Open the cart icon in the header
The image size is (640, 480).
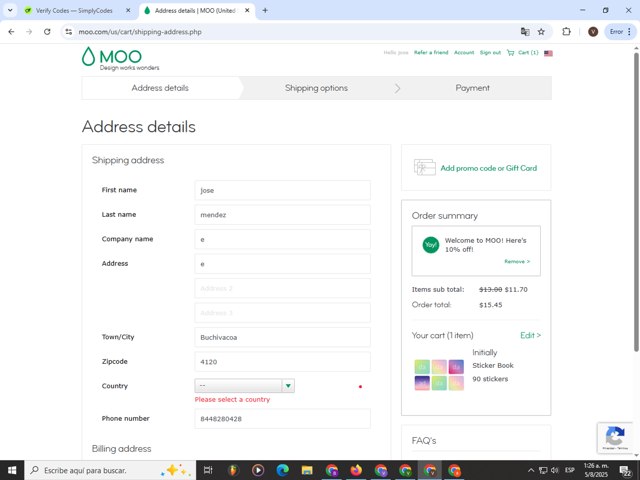[x=510, y=53]
